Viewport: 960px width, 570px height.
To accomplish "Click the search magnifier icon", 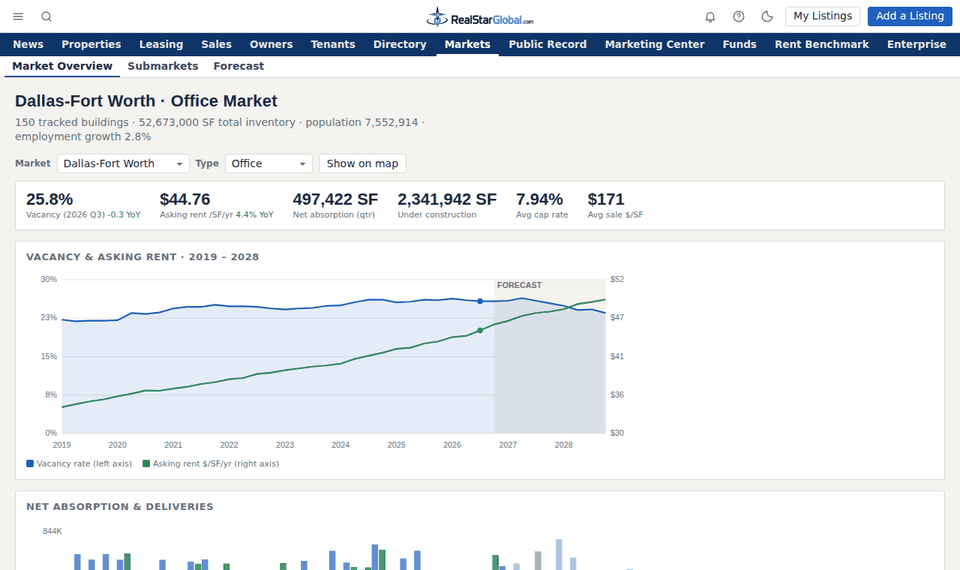I will [47, 17].
